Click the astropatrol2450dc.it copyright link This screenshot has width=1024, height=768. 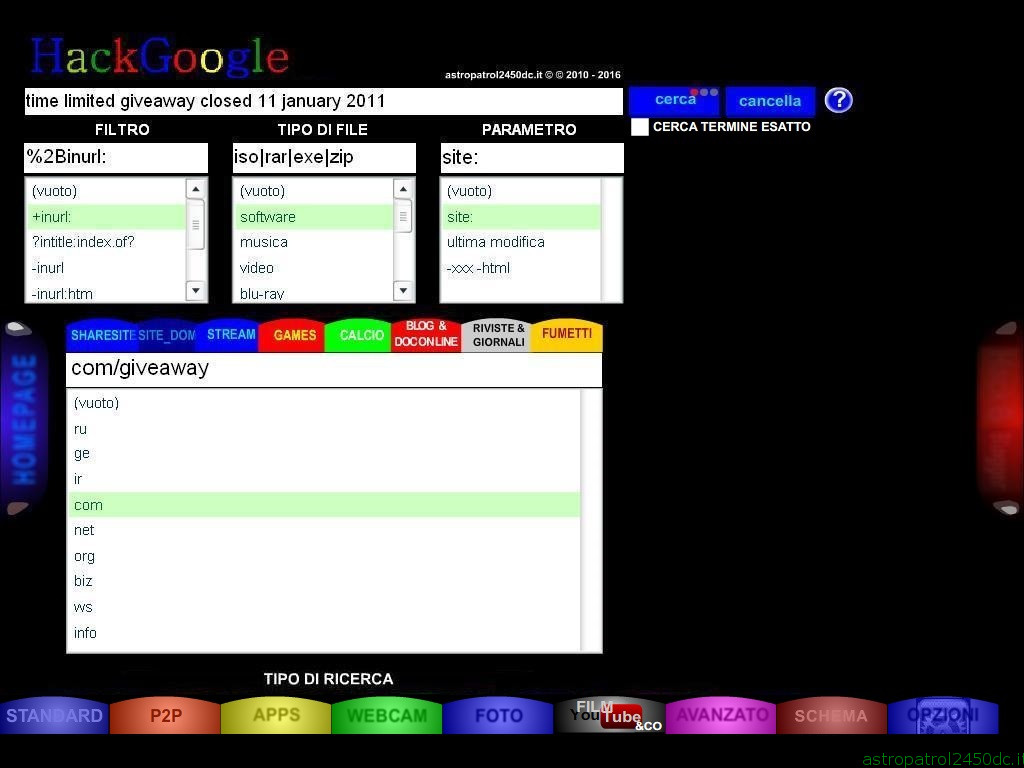point(533,75)
